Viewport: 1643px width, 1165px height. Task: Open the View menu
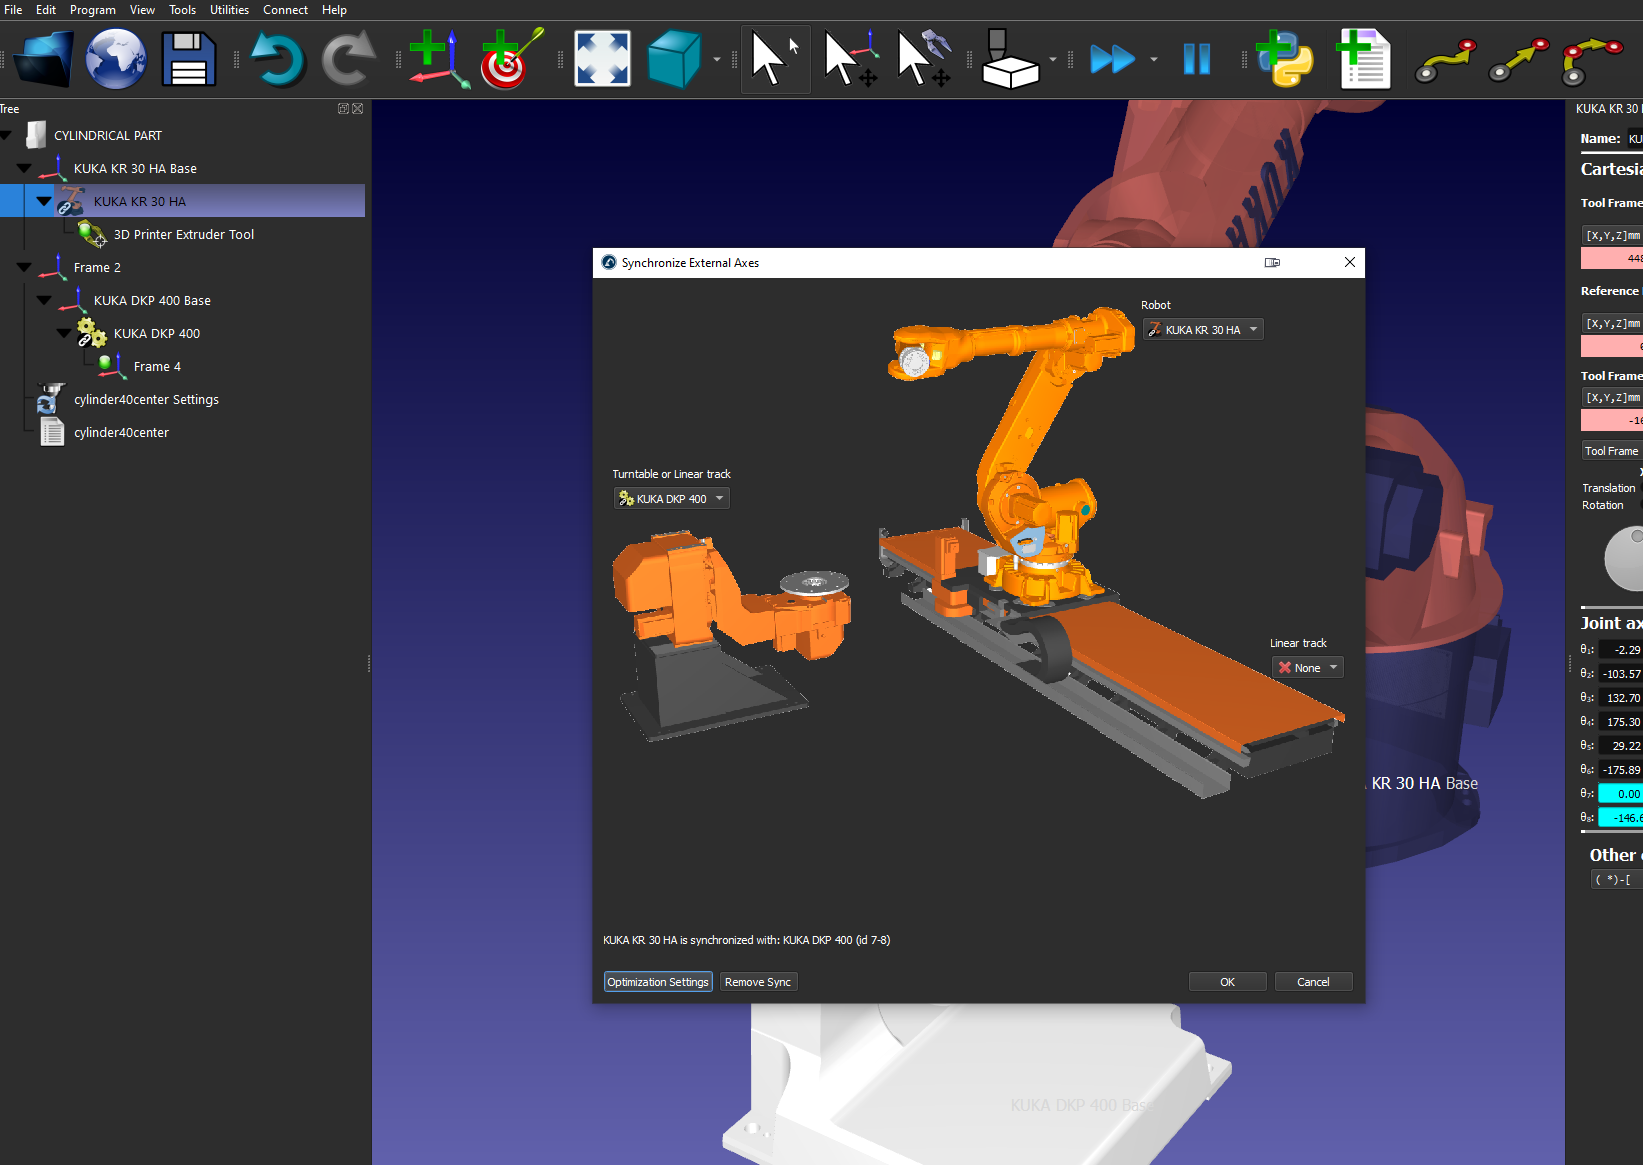[x=142, y=10]
